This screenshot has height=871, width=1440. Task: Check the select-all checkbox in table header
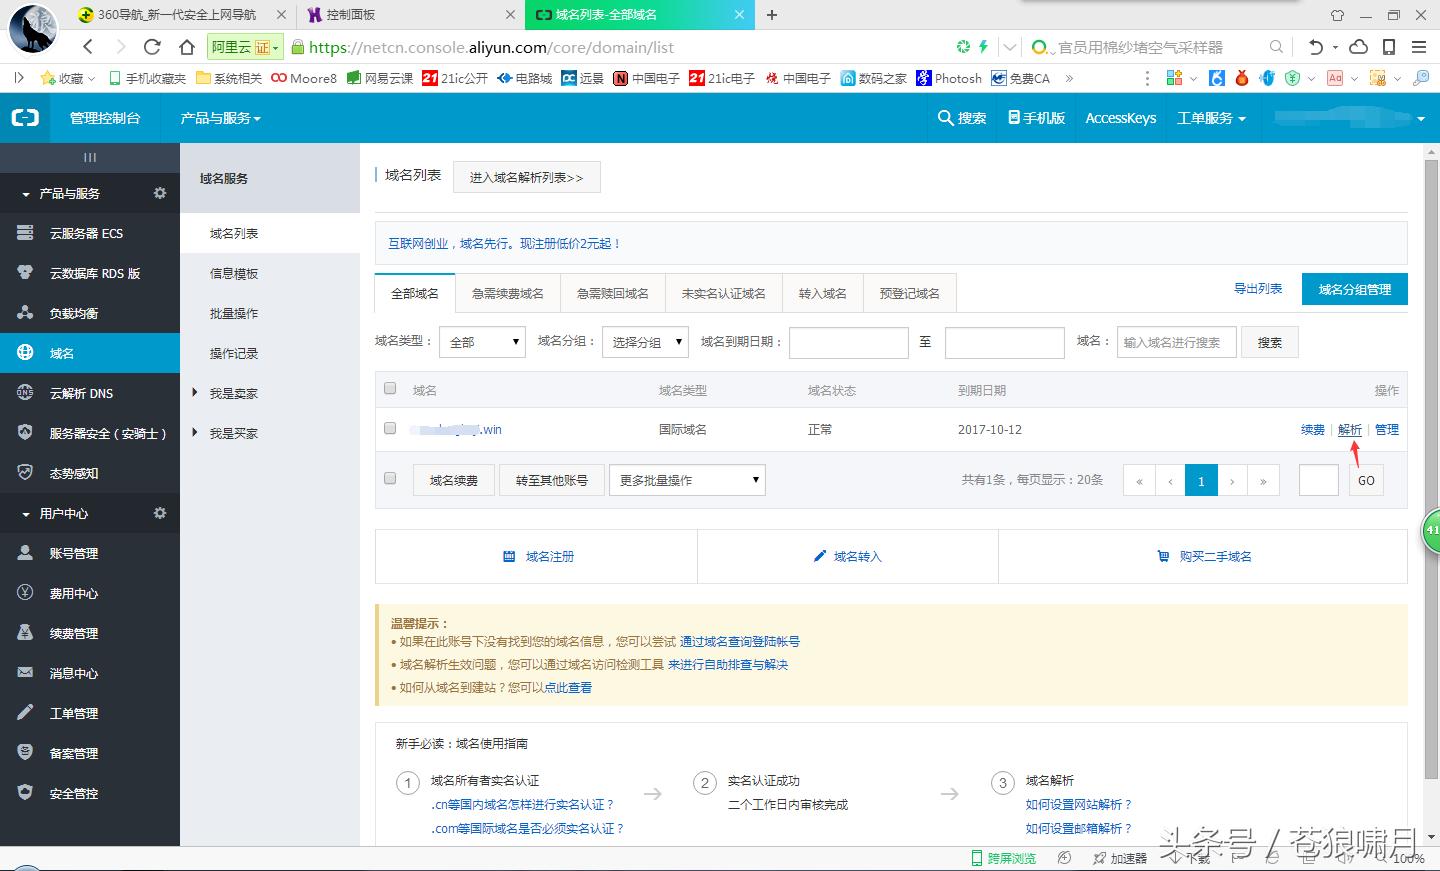tap(390, 389)
